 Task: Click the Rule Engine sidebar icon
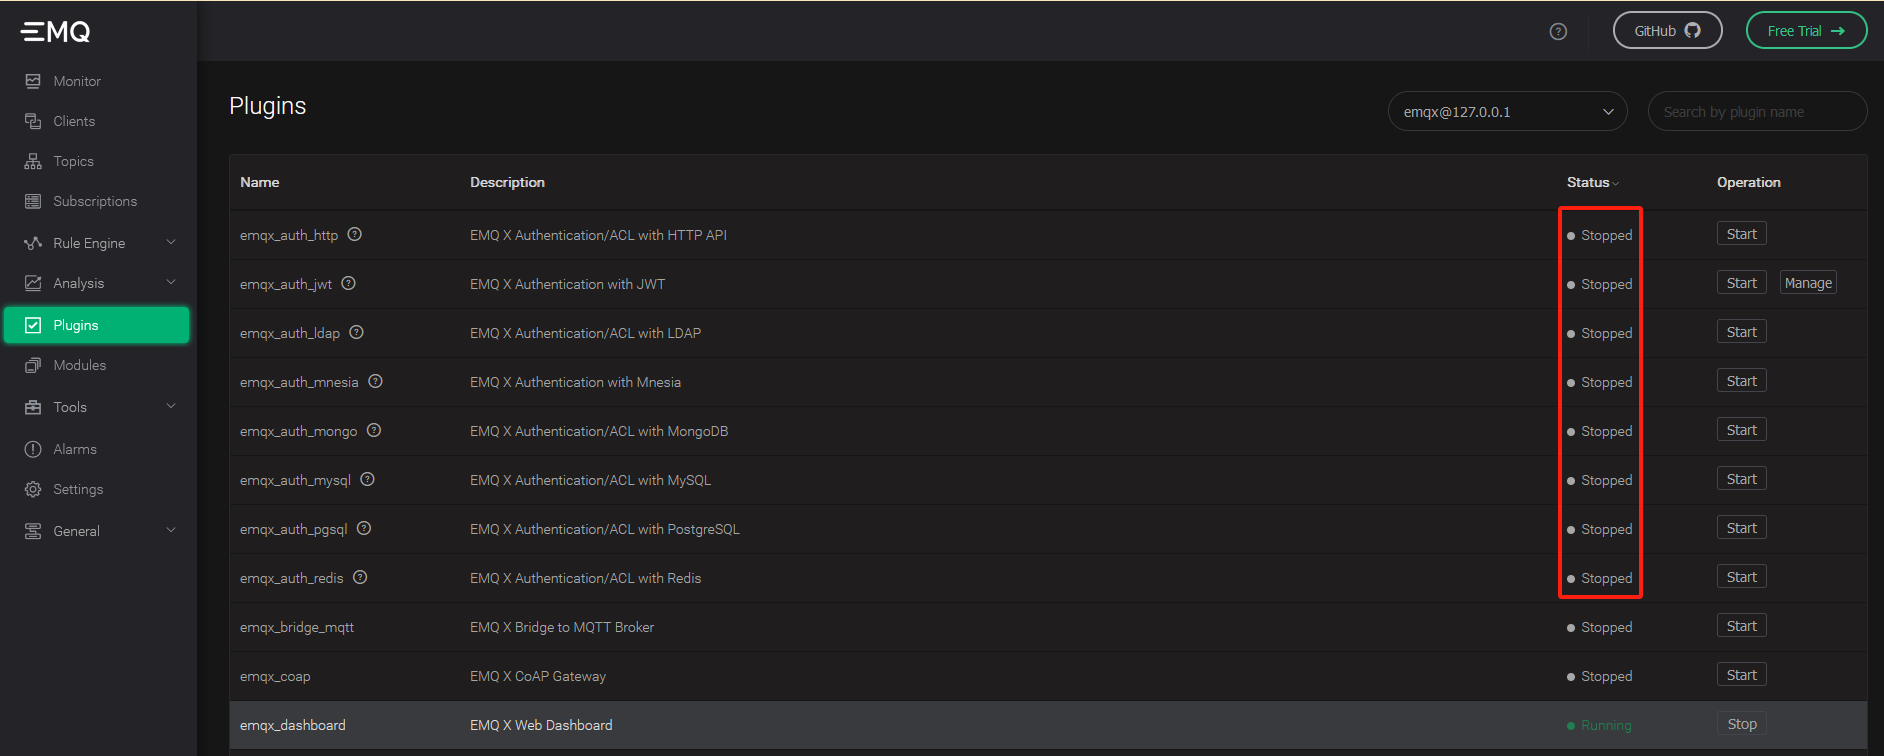coord(33,243)
